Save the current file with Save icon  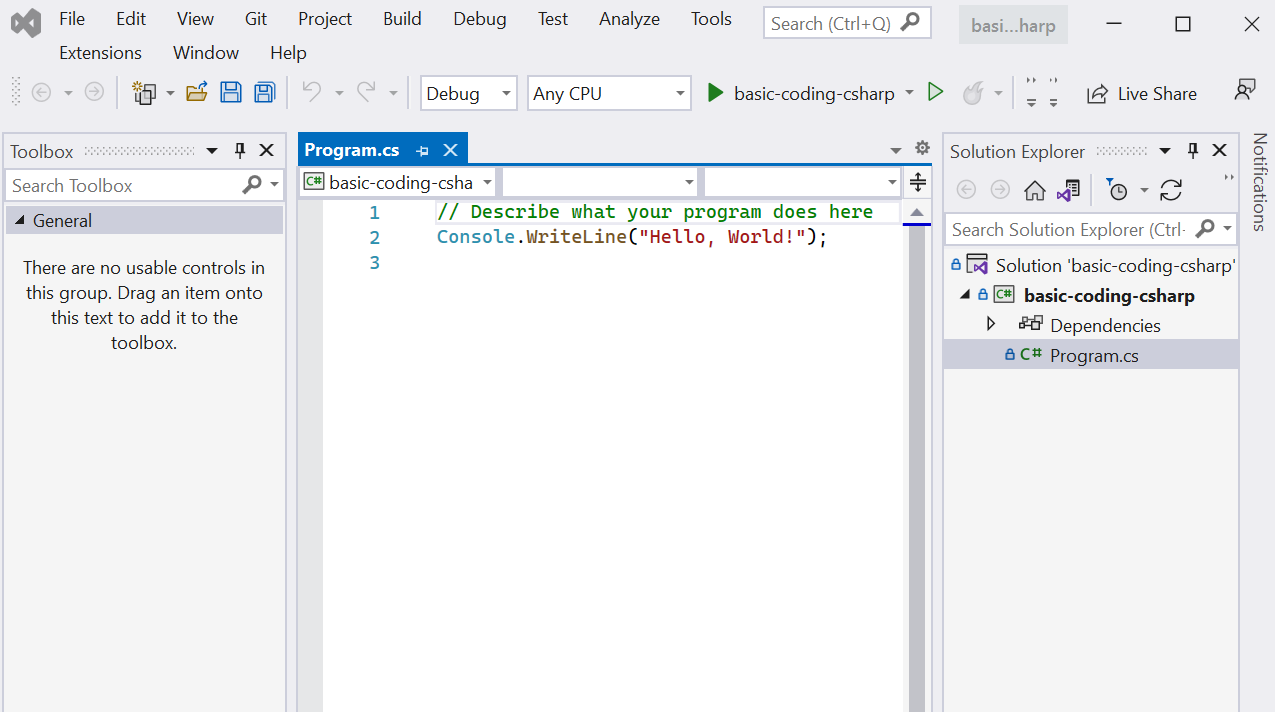(x=231, y=93)
